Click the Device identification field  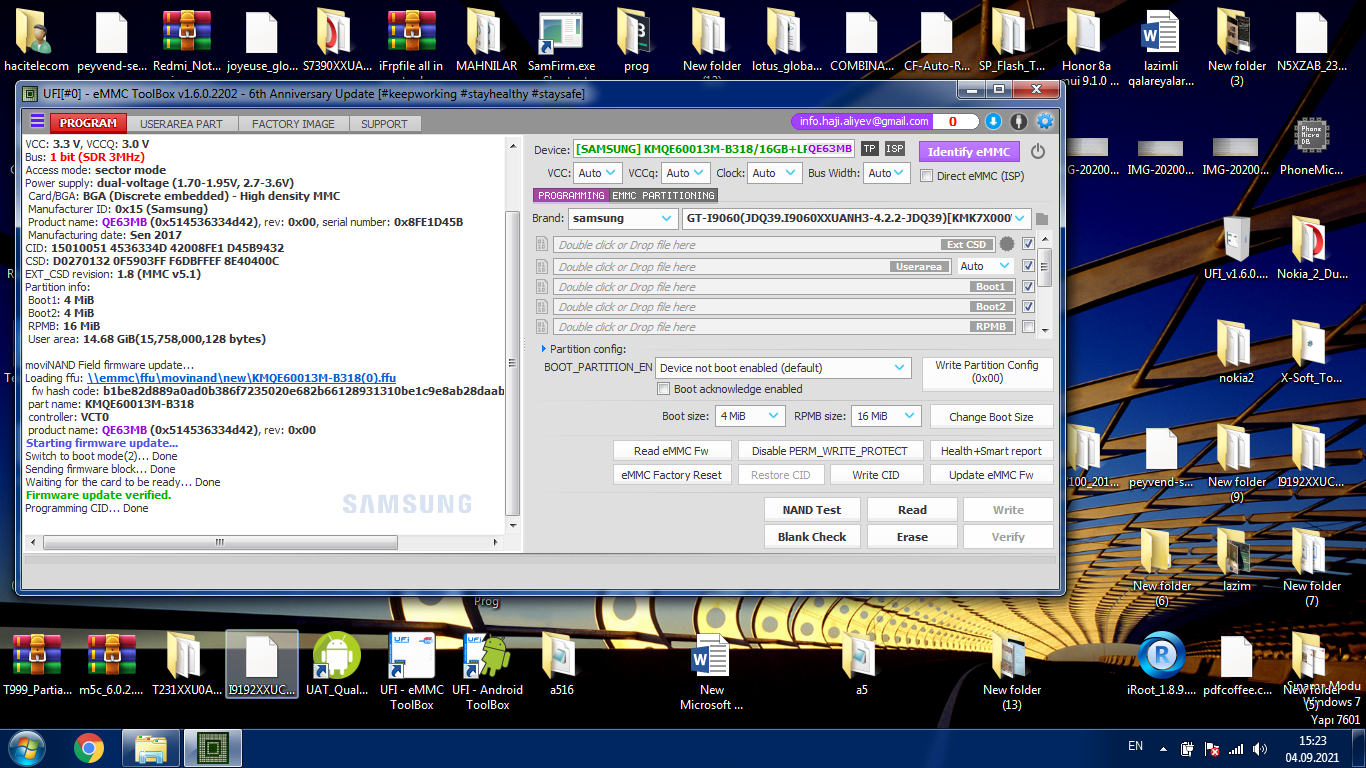tap(713, 149)
